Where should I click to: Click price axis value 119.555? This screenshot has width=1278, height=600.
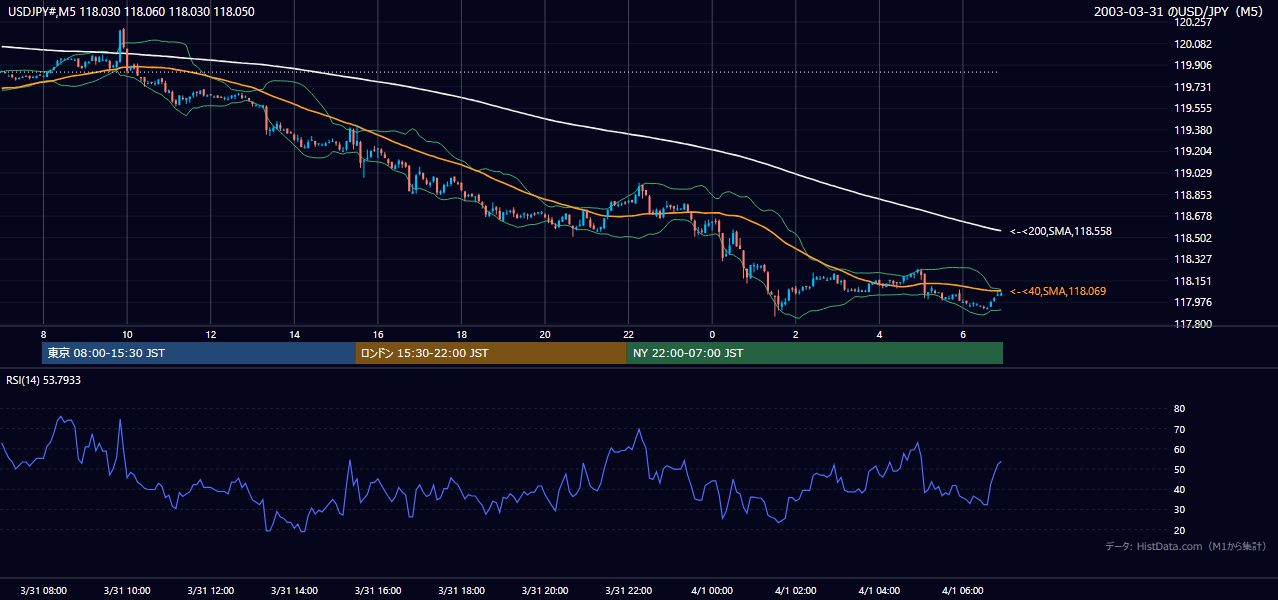click(x=1192, y=108)
